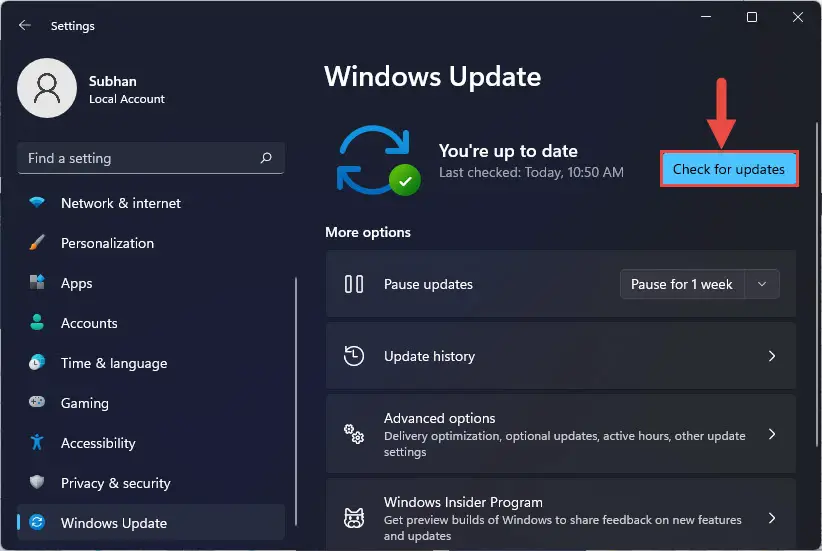The height and width of the screenshot is (551, 822).
Task: Click the Check for updates button
Action: [x=729, y=169]
